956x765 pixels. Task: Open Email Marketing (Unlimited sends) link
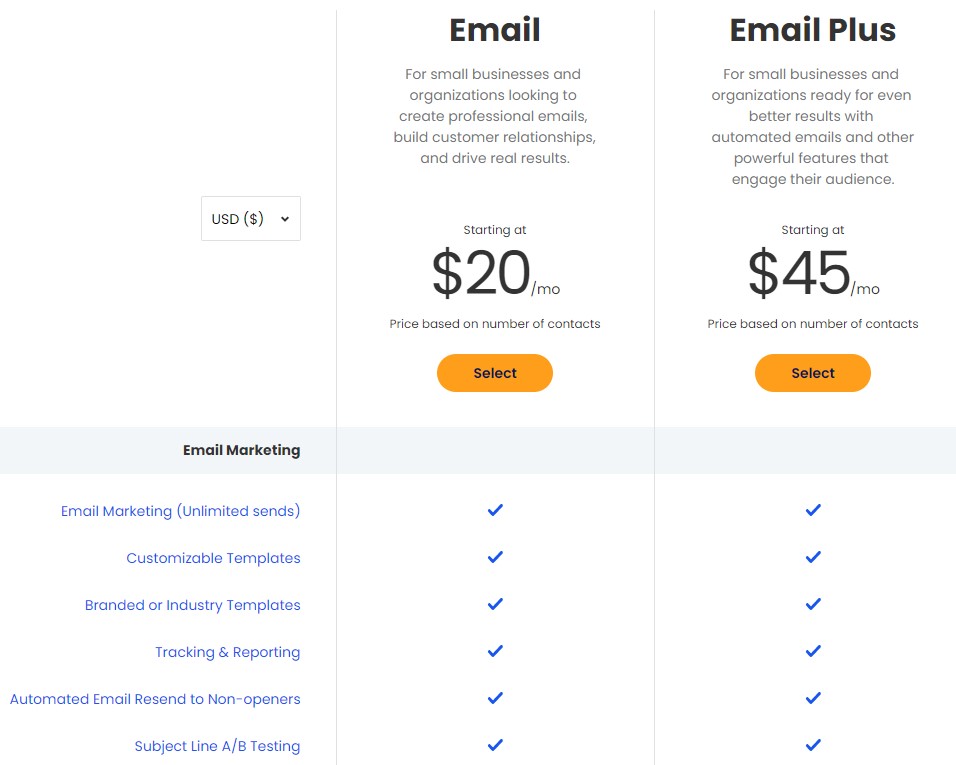(x=180, y=511)
